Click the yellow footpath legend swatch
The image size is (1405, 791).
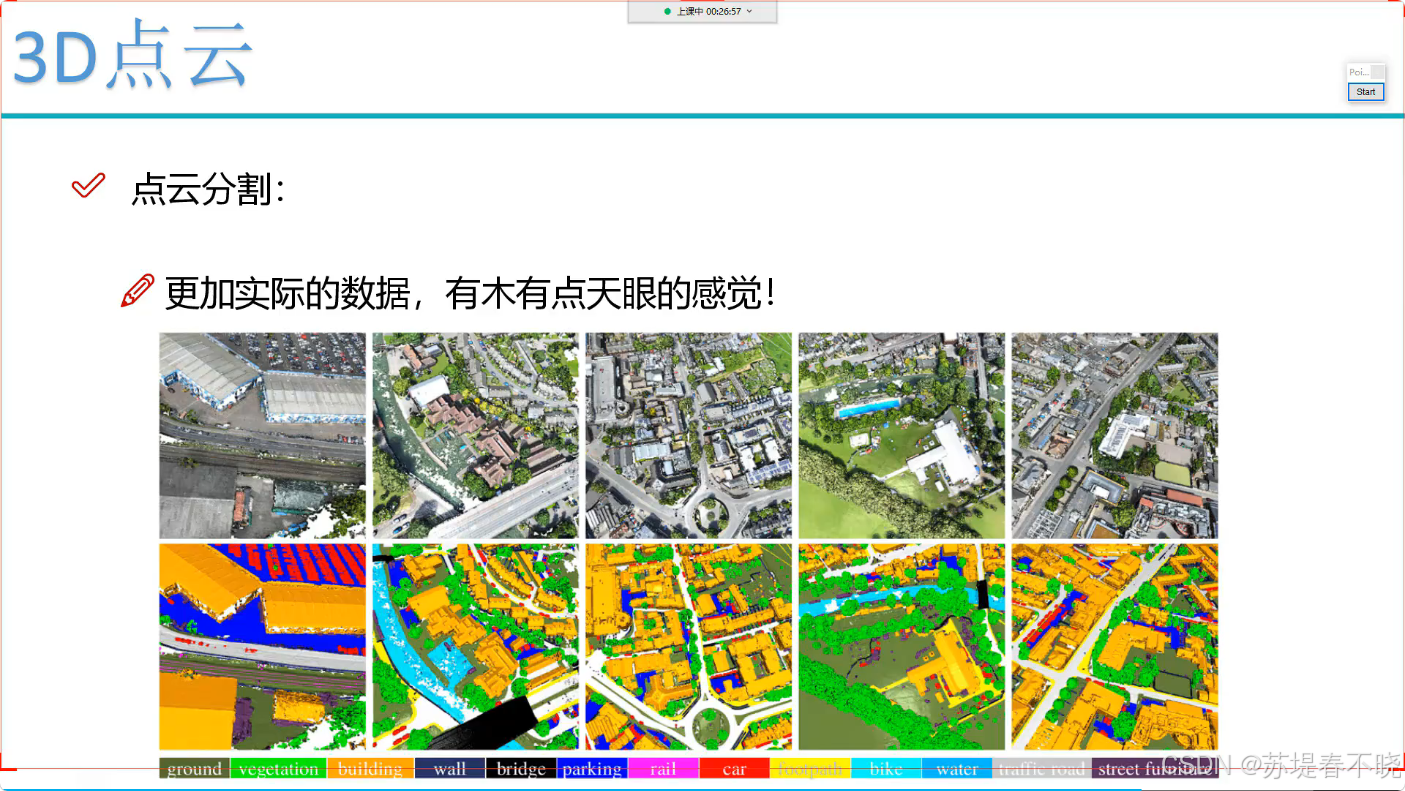coord(810,769)
